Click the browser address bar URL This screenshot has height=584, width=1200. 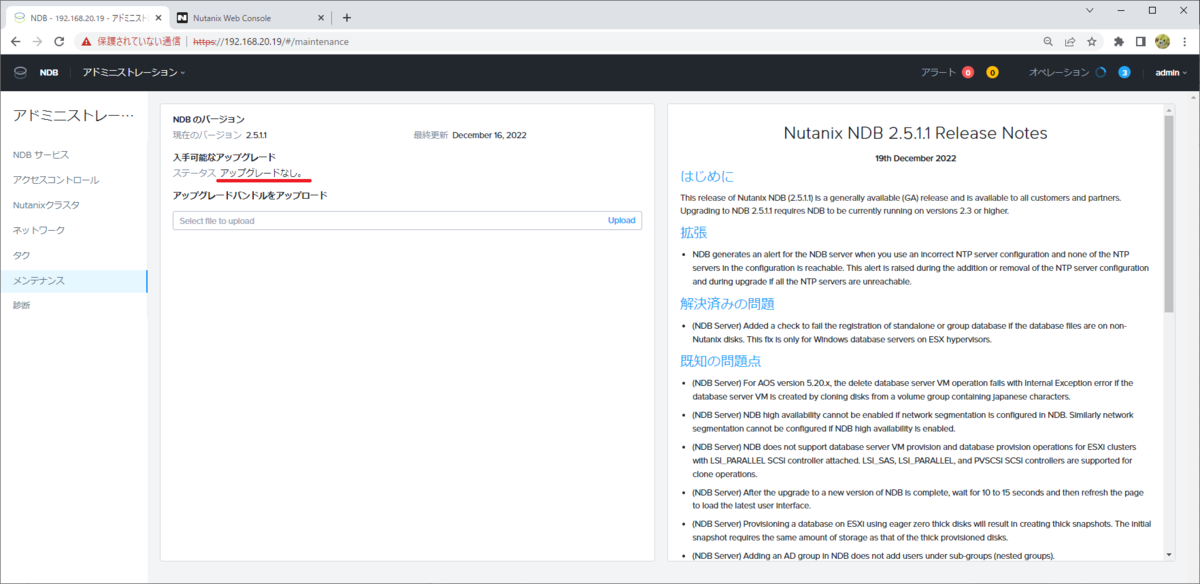(x=271, y=42)
